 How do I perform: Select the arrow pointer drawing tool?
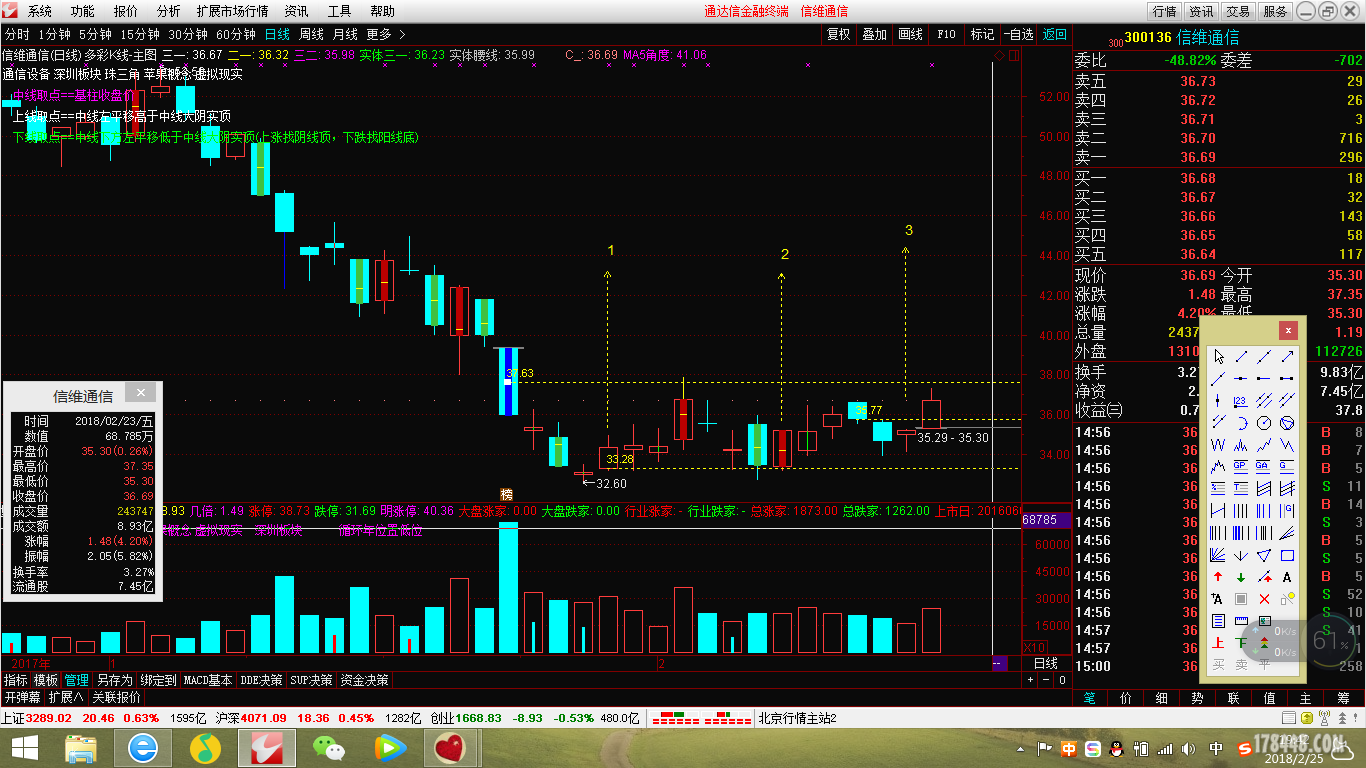coord(1218,357)
